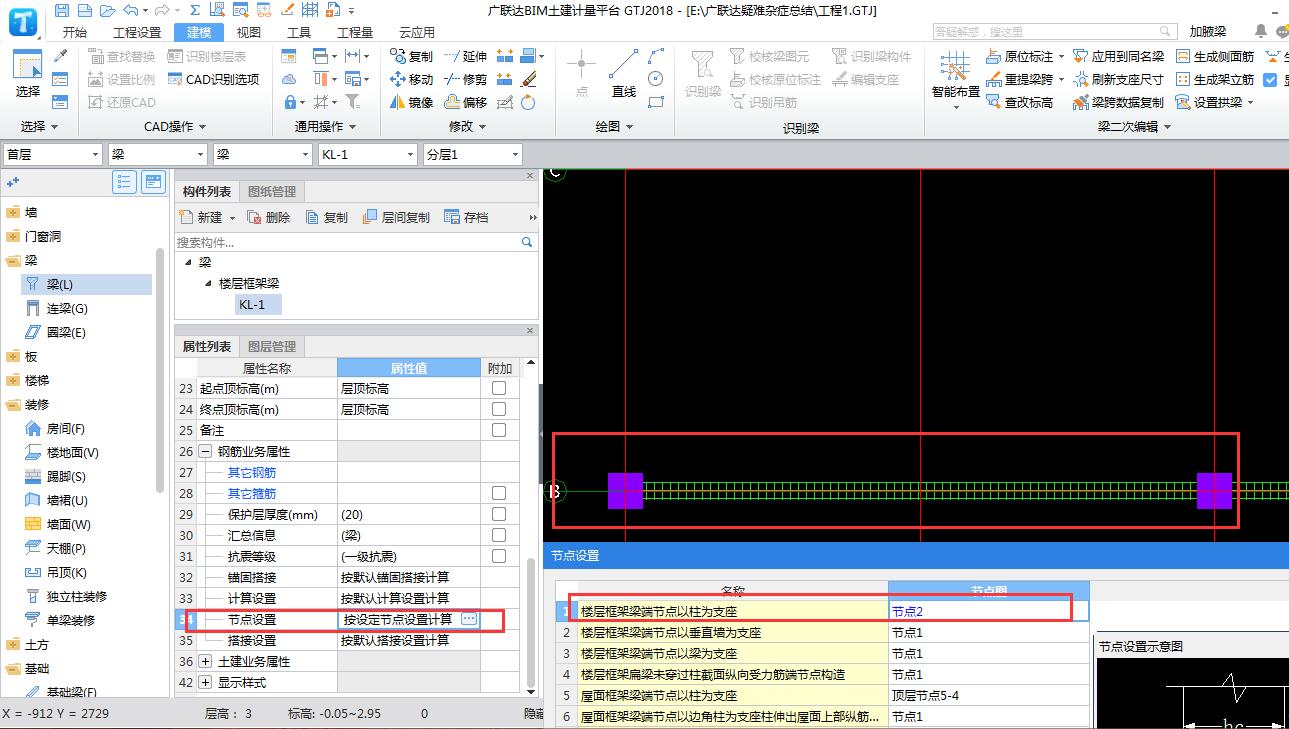Click the large 选择 select tool
The image size is (1289, 729).
(27, 75)
